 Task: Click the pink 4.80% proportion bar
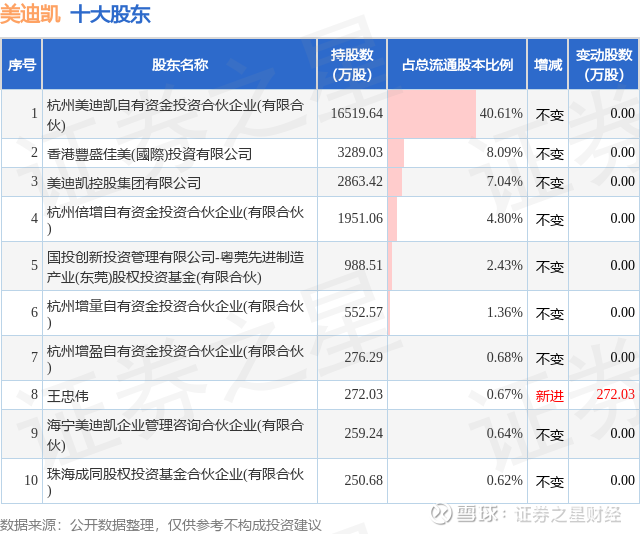393,219
